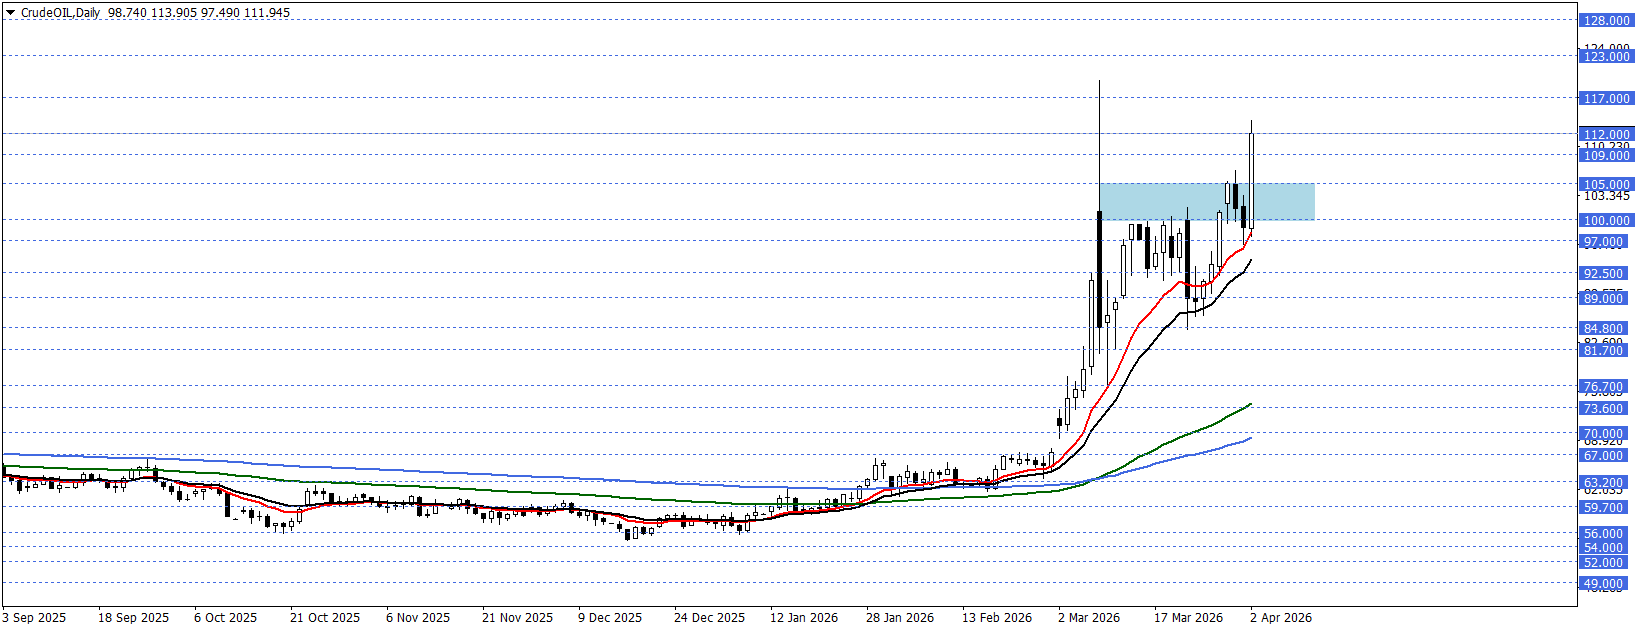Select the 21 Oct 2025 date label
Image resolution: width=1641 pixels, height=630 pixels.
tap(325, 617)
